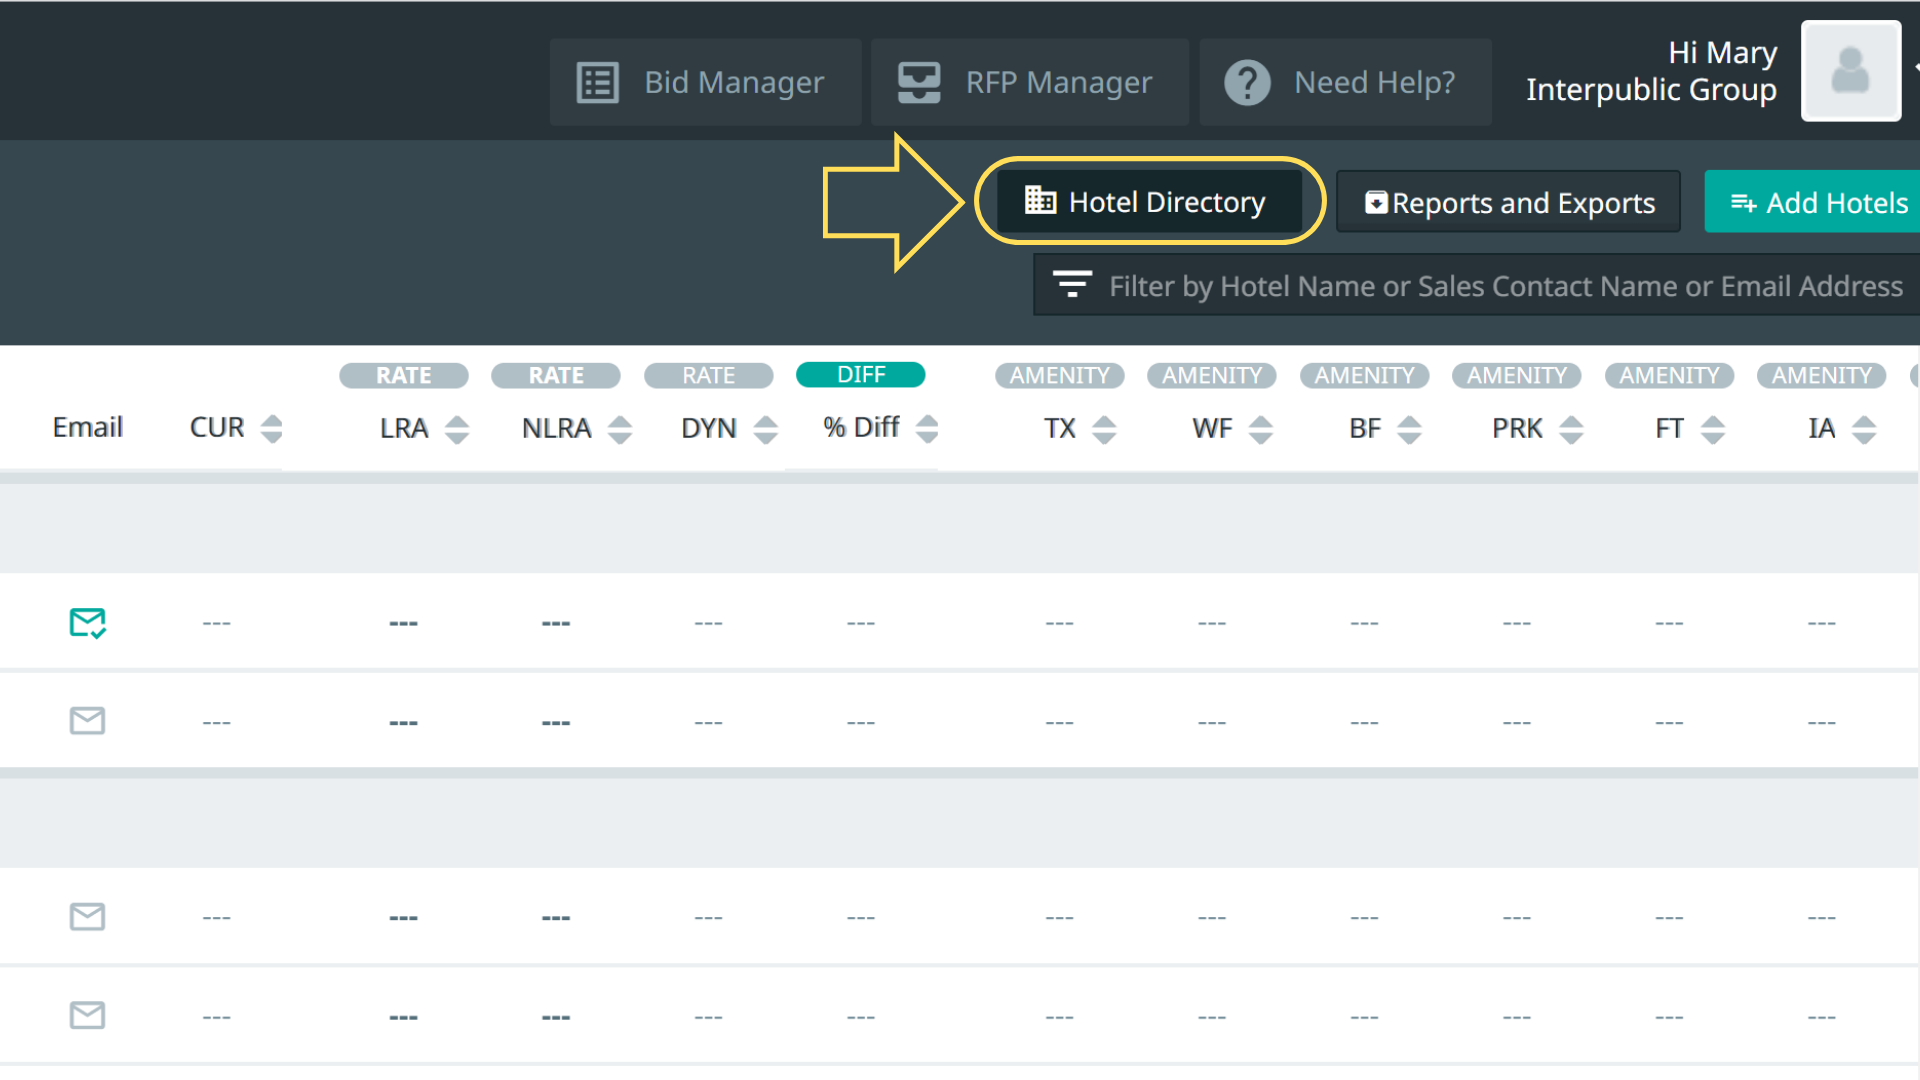This screenshot has height=1080, width=1920.
Task: Click the filter lines icon
Action: [x=1072, y=286]
